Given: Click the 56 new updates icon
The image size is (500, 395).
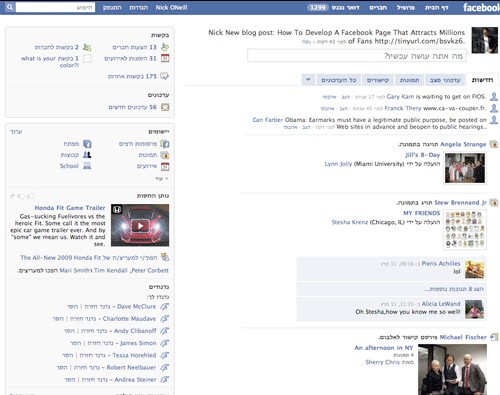Looking at the screenshot, I should pos(165,107).
